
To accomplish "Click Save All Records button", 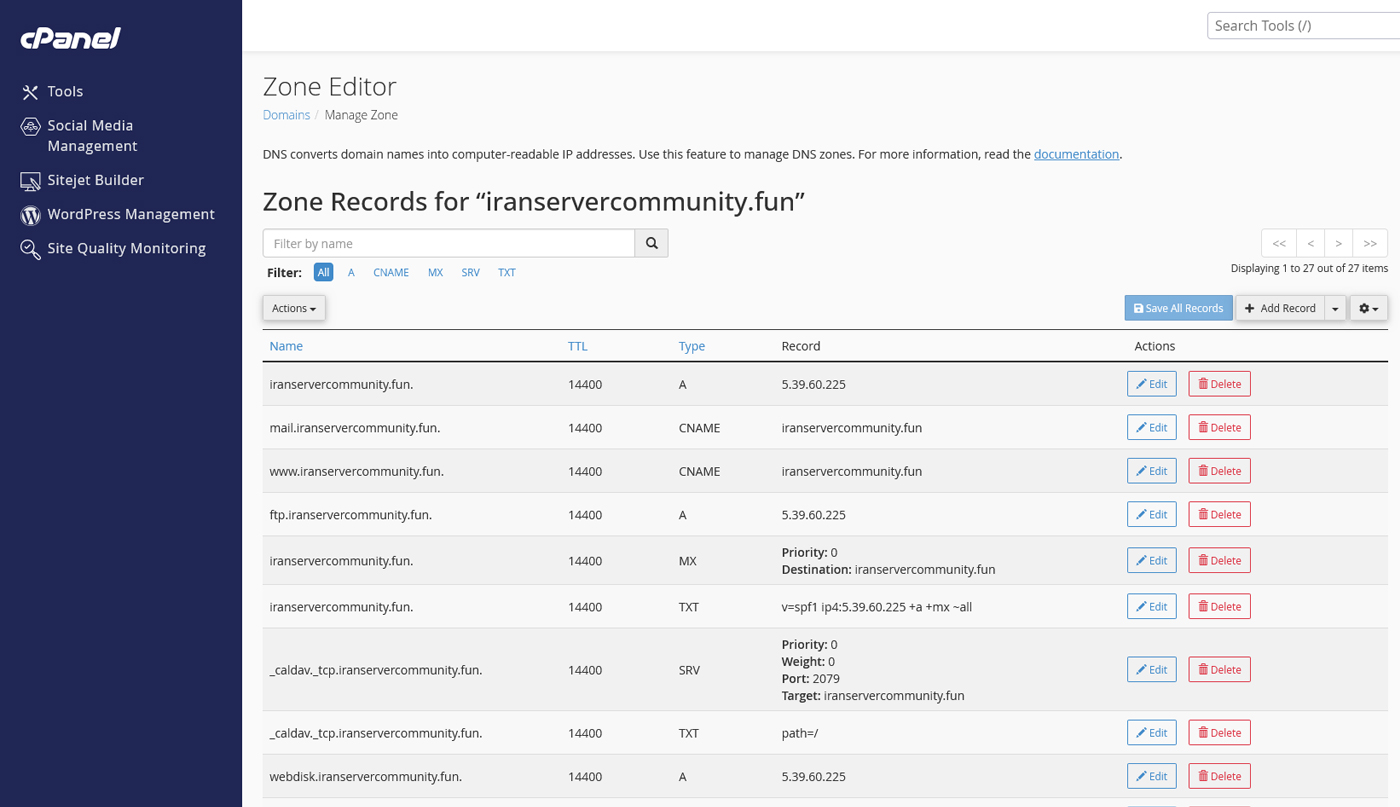I will pos(1178,308).
